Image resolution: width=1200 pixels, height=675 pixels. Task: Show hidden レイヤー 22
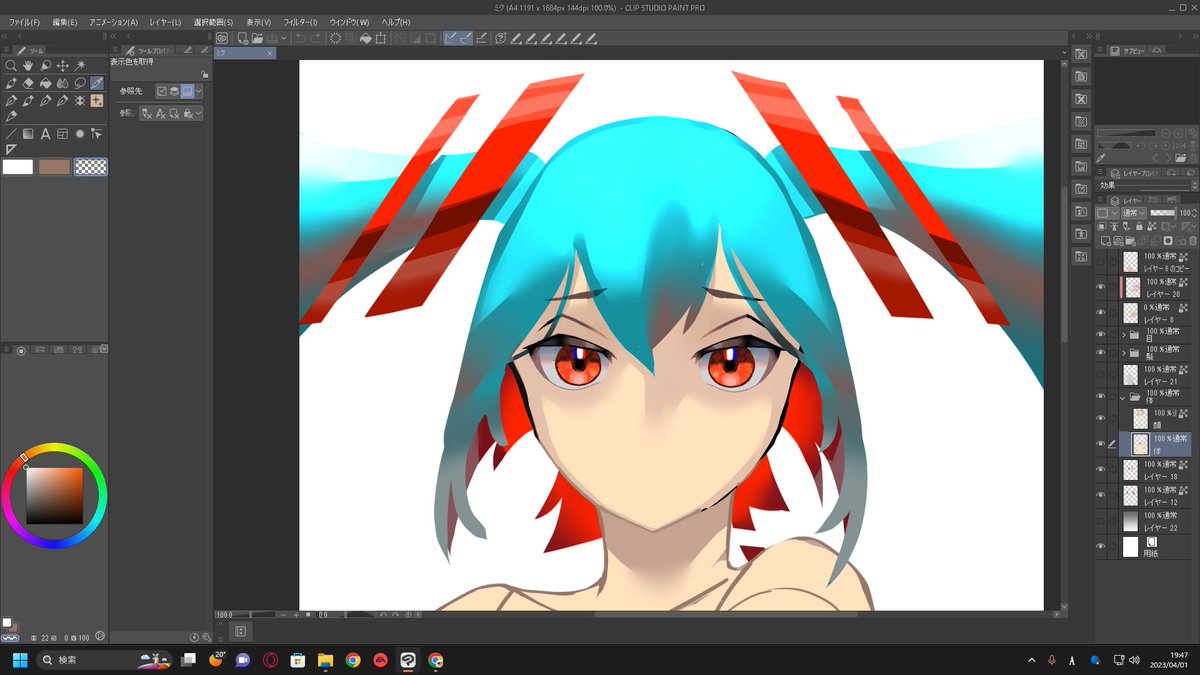pos(1101,521)
